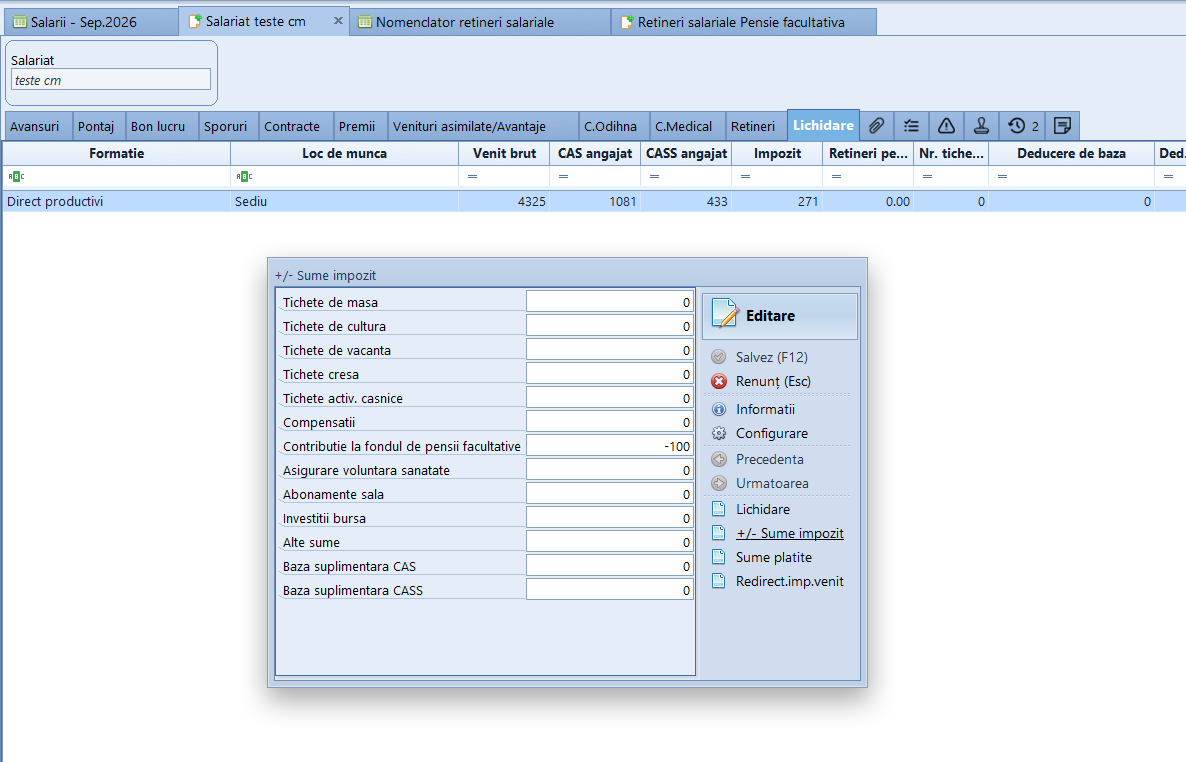The width and height of the screenshot is (1186, 762).
Task: Cancel with the Renunț (Esc) button
Action: pyautogui.click(x=761, y=381)
